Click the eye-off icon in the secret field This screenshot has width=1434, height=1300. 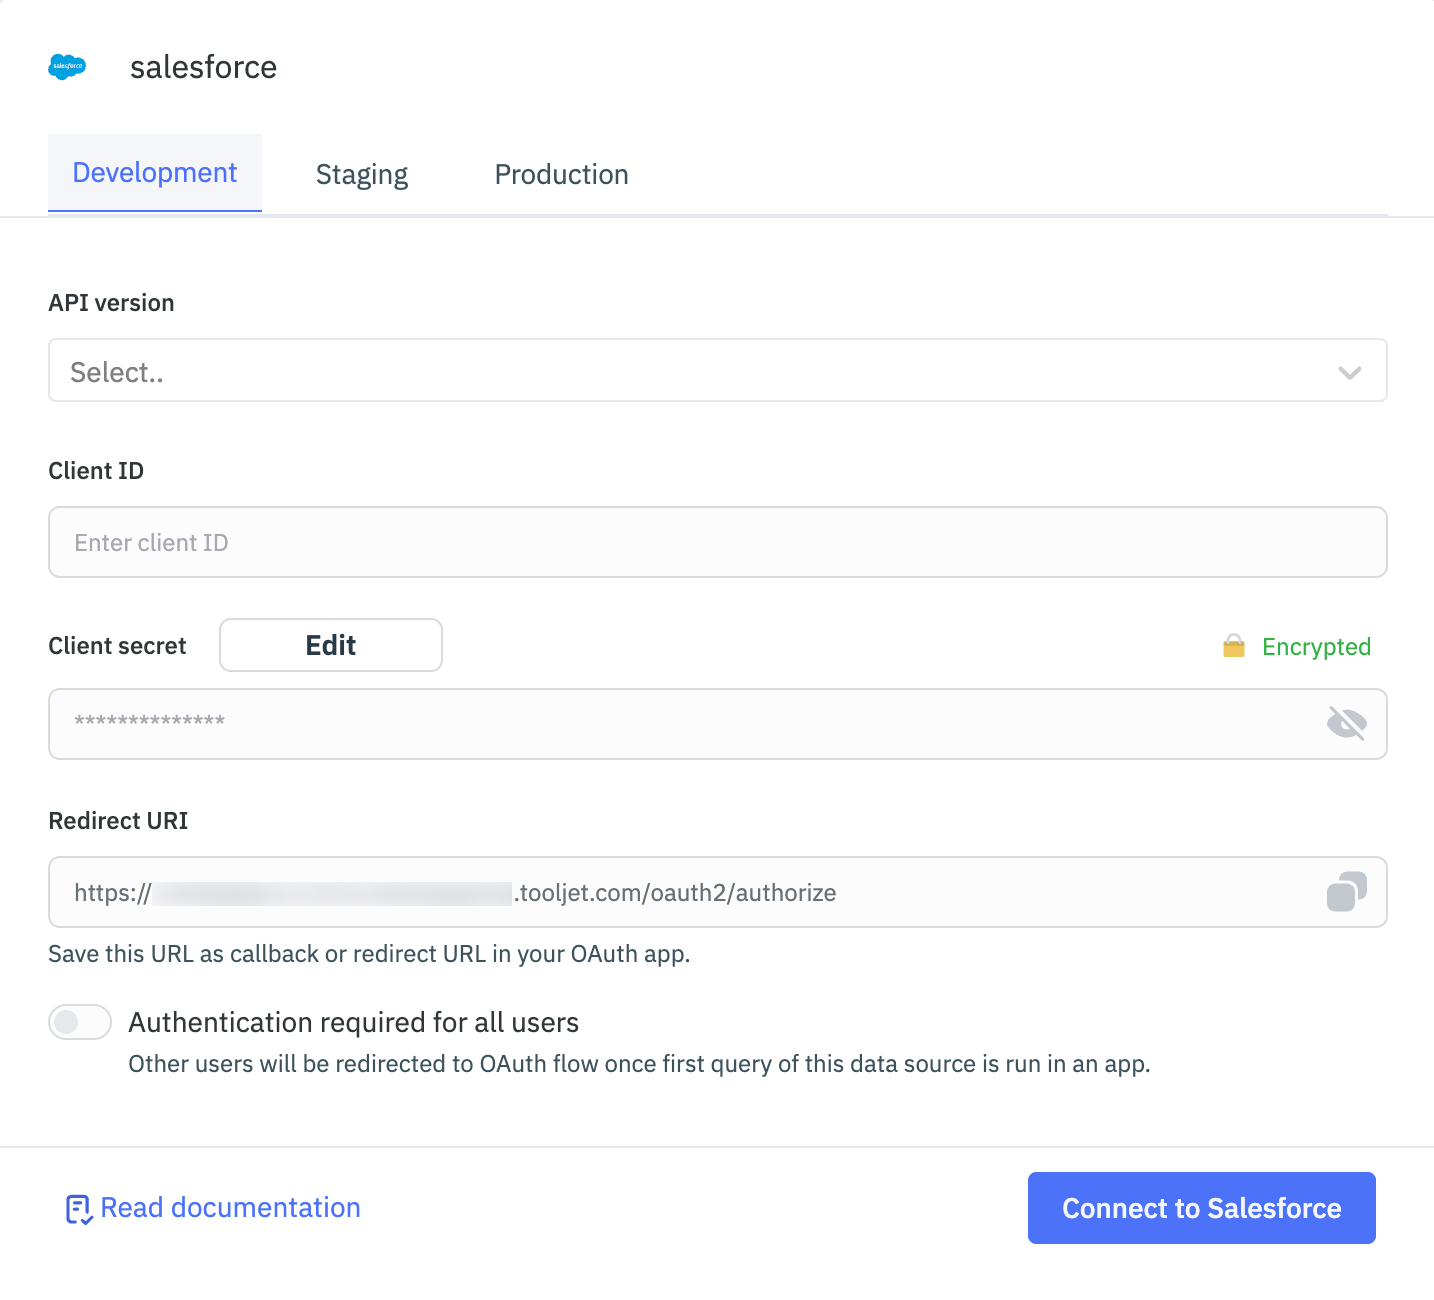pos(1347,723)
